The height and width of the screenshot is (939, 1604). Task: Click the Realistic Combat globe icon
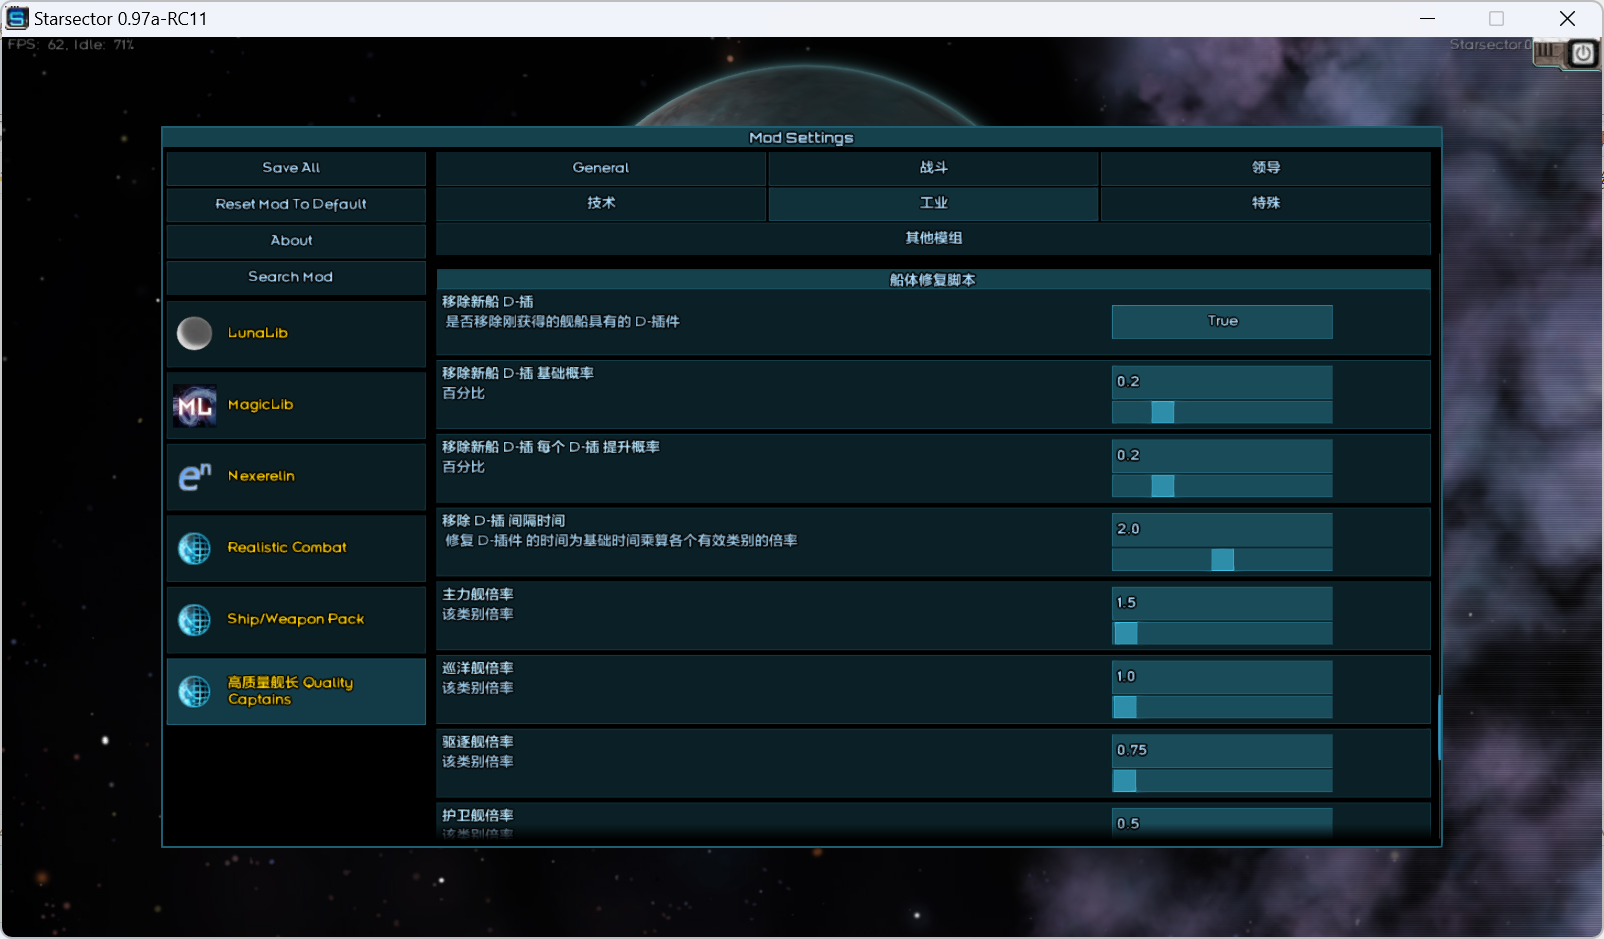(x=194, y=548)
